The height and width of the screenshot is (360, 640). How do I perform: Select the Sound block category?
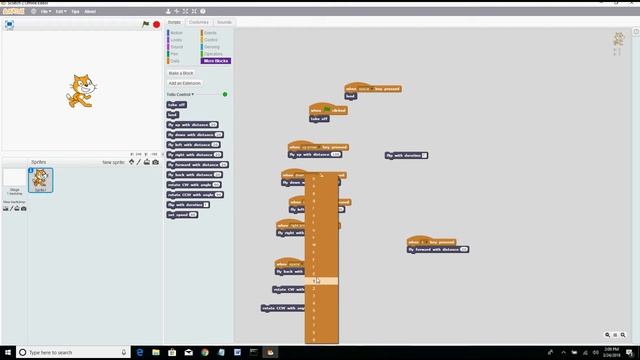coord(176,47)
